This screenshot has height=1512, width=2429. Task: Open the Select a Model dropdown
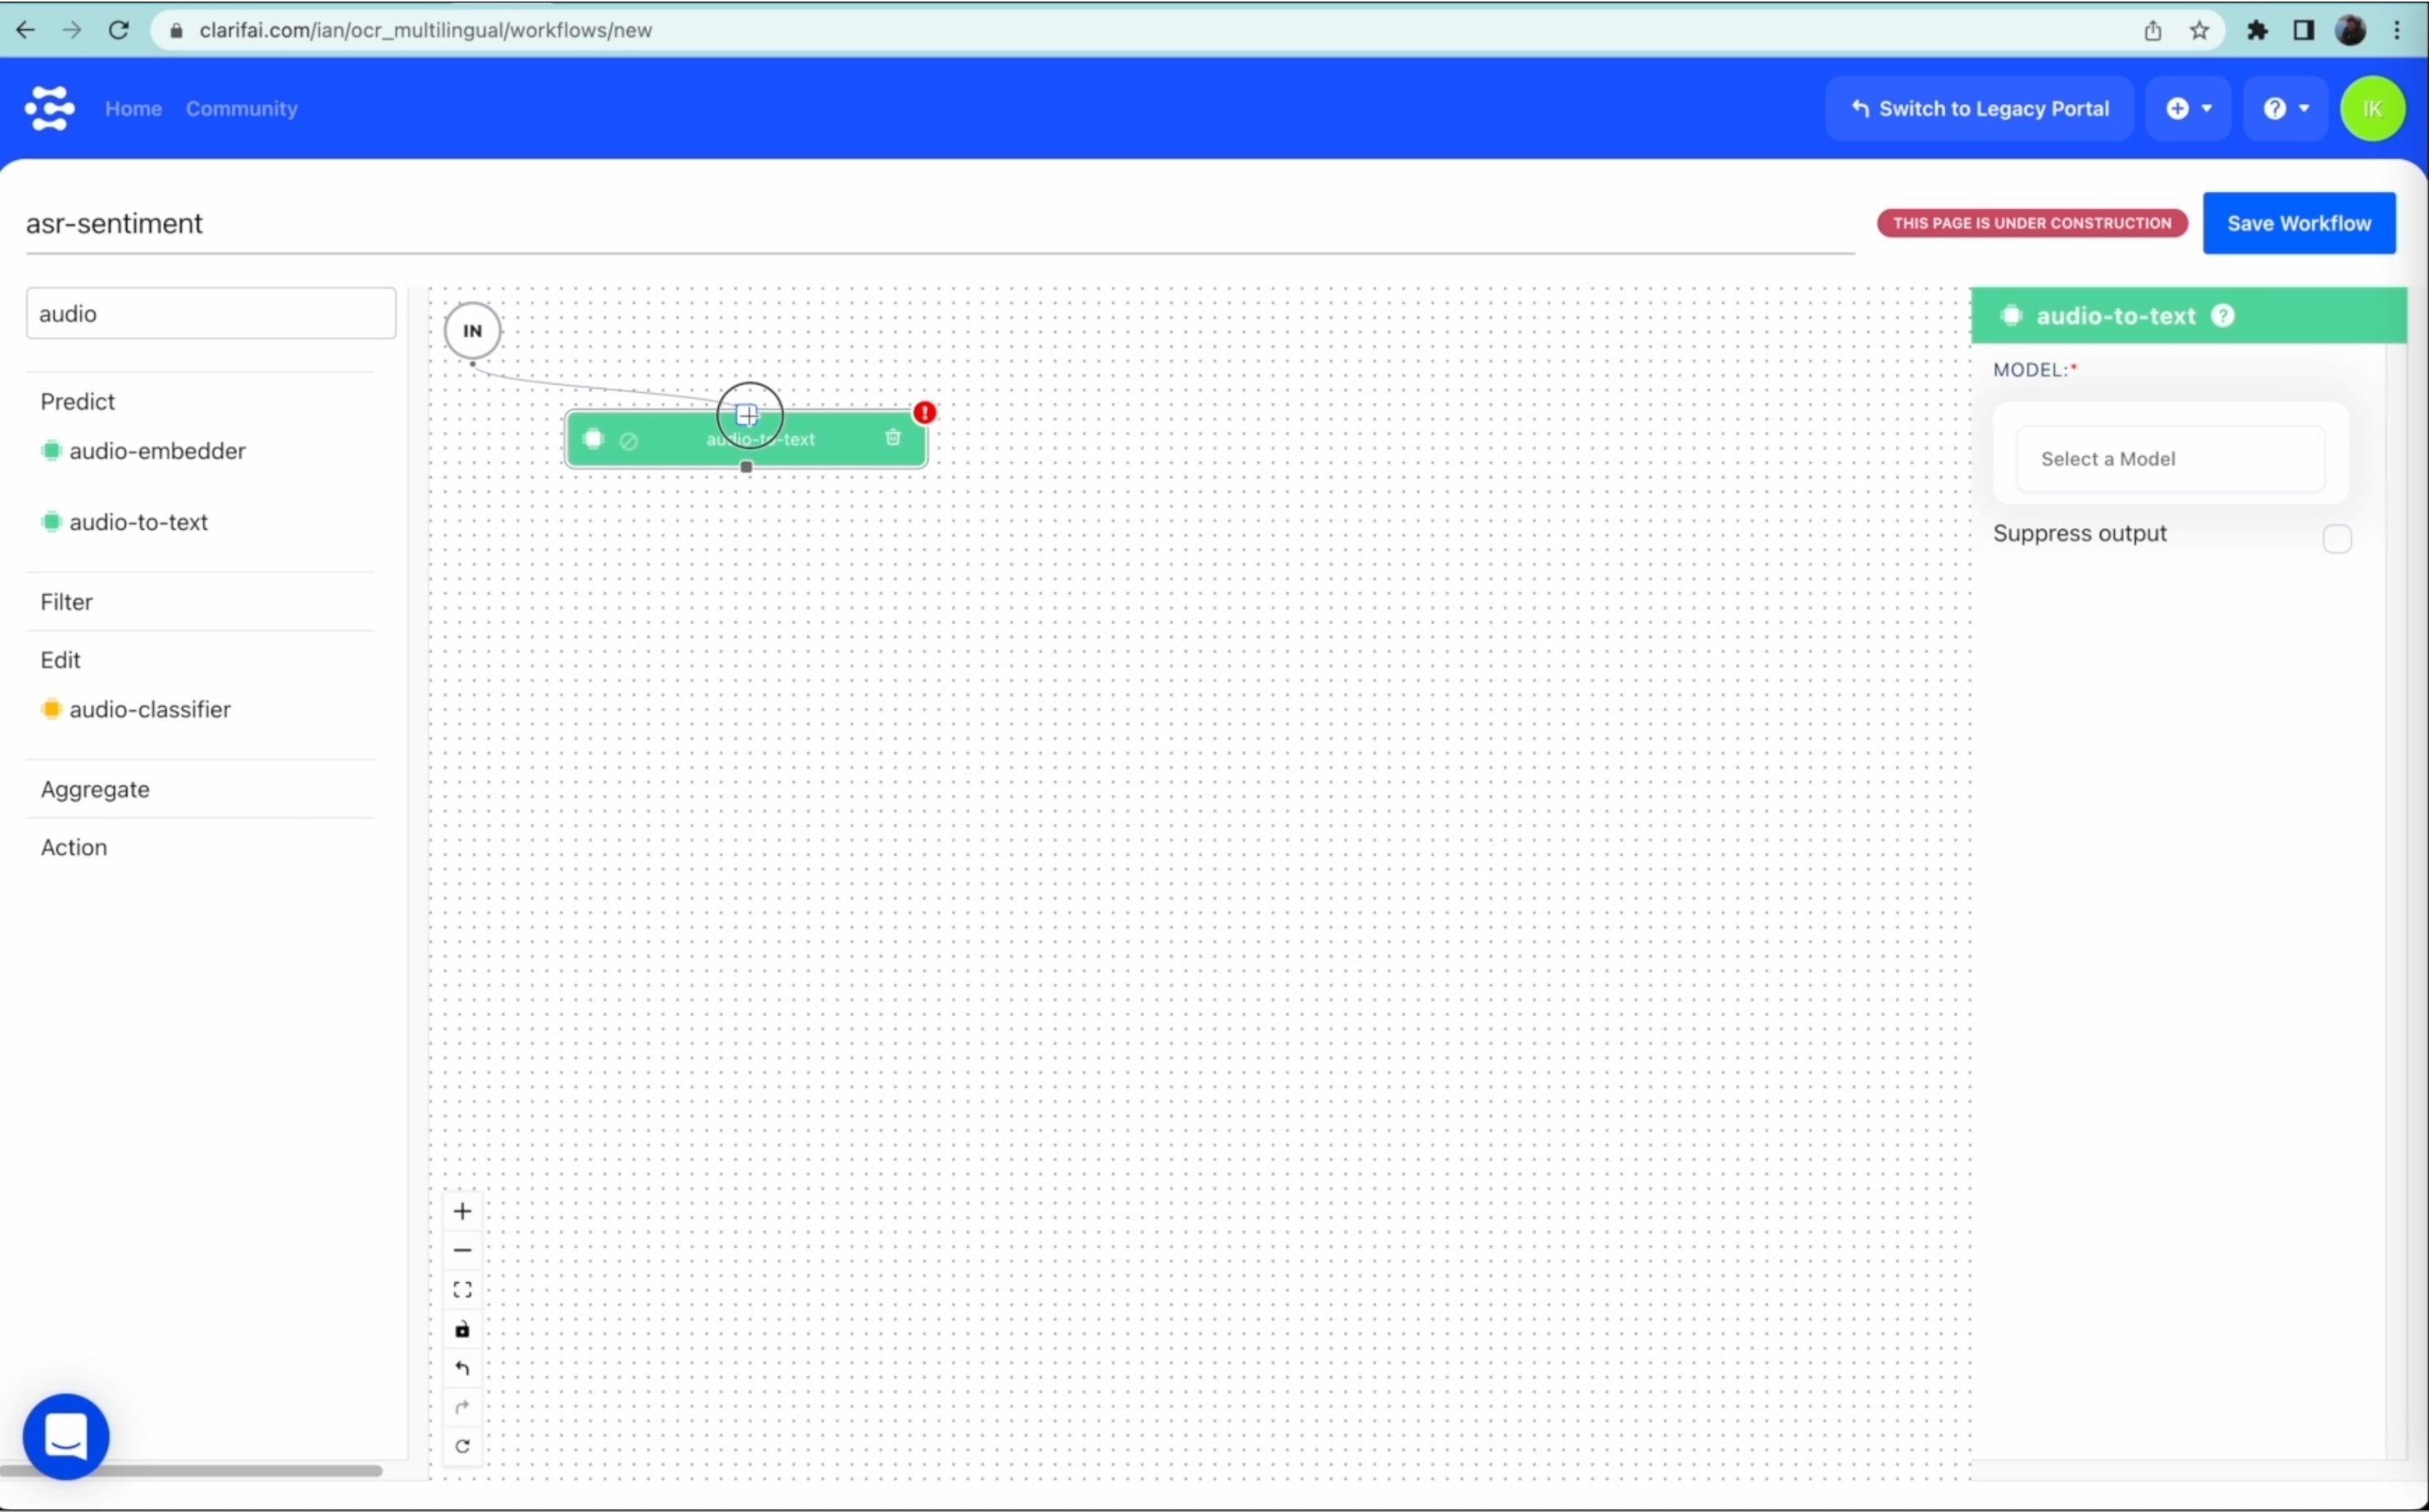(x=2170, y=459)
